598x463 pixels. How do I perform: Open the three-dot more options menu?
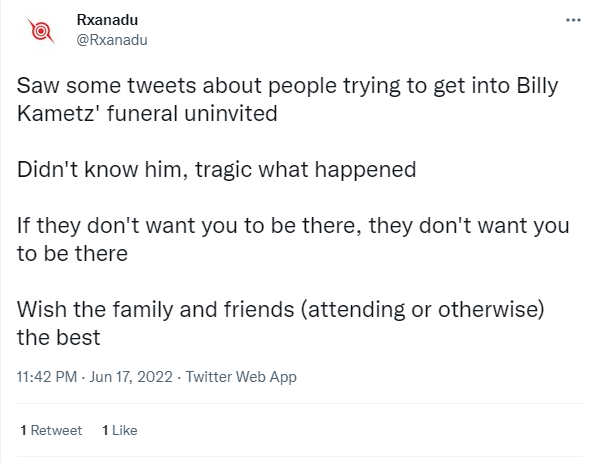pos(573,20)
